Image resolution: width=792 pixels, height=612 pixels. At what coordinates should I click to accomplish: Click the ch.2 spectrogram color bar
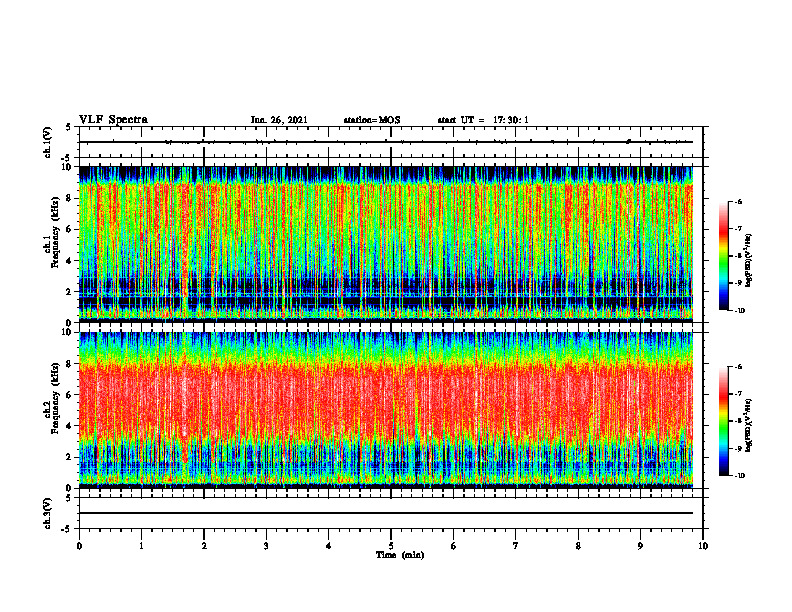pos(723,421)
